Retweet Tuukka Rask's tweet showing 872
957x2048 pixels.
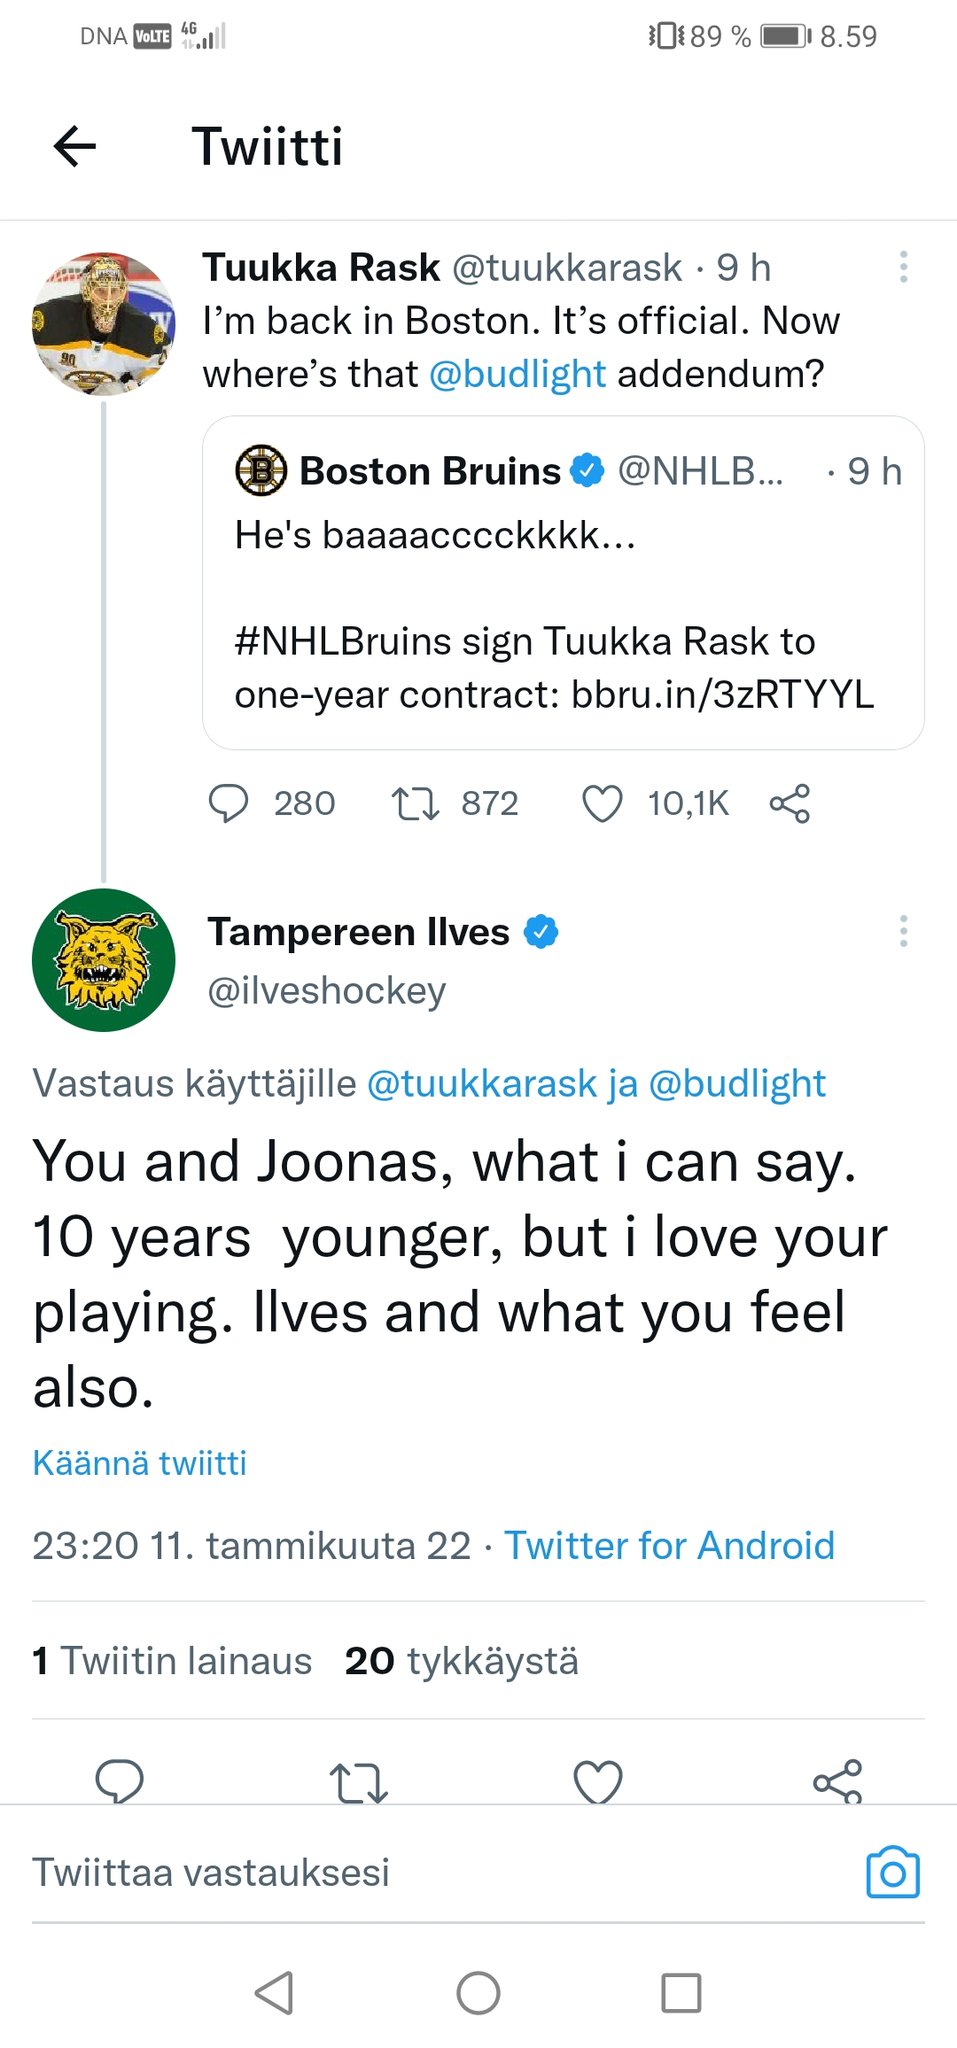[415, 803]
